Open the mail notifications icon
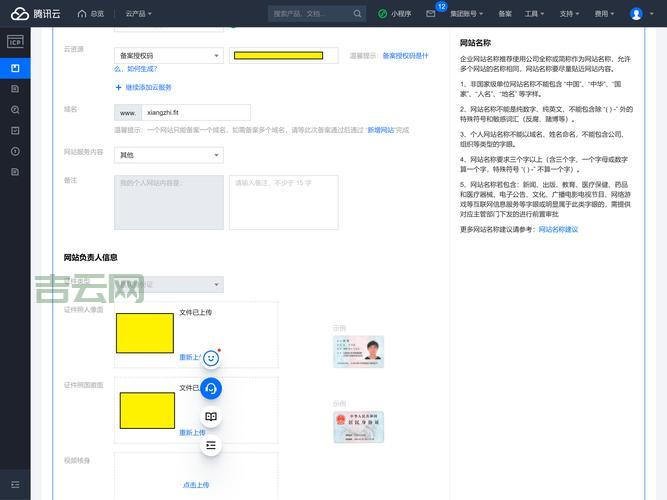The height and width of the screenshot is (500, 667). click(x=430, y=14)
